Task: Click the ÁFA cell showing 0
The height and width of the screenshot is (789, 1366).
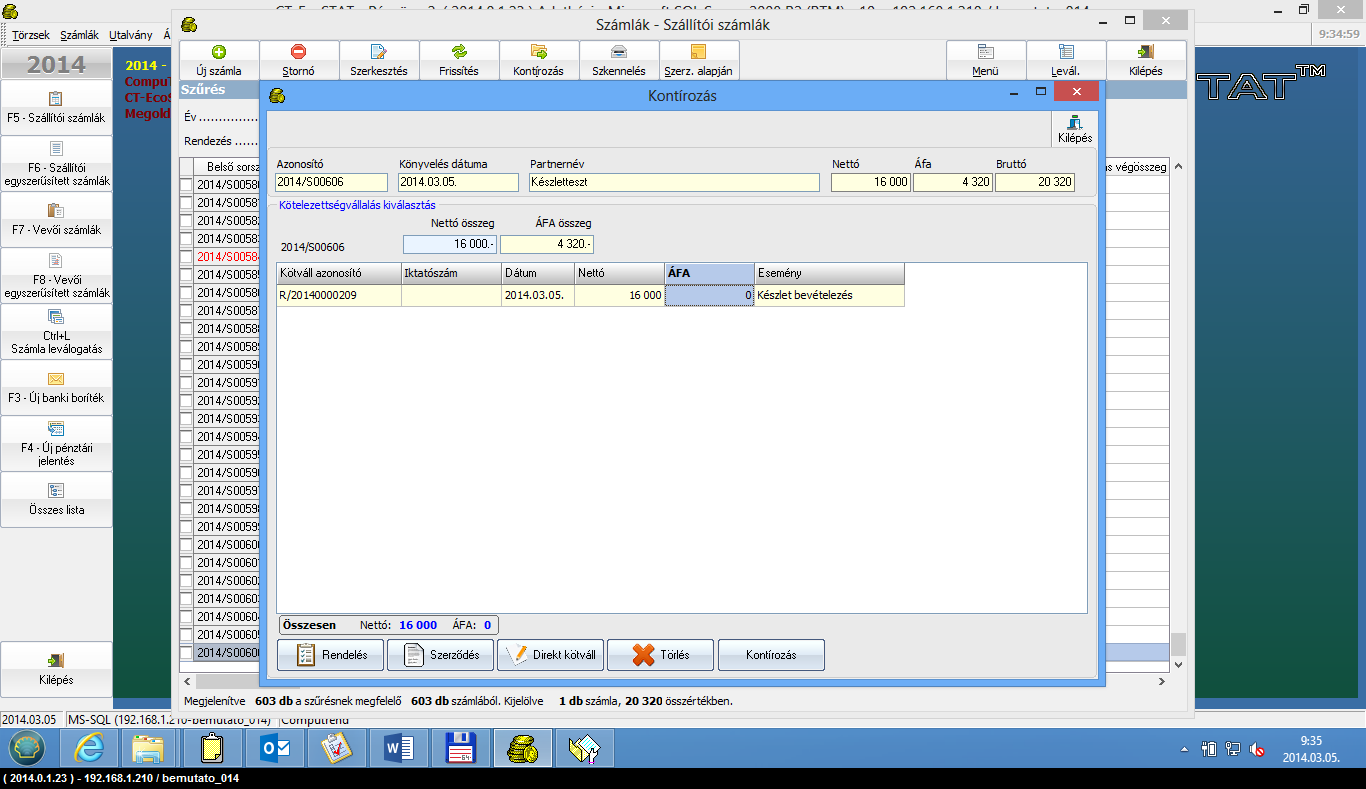Action: tap(709, 295)
